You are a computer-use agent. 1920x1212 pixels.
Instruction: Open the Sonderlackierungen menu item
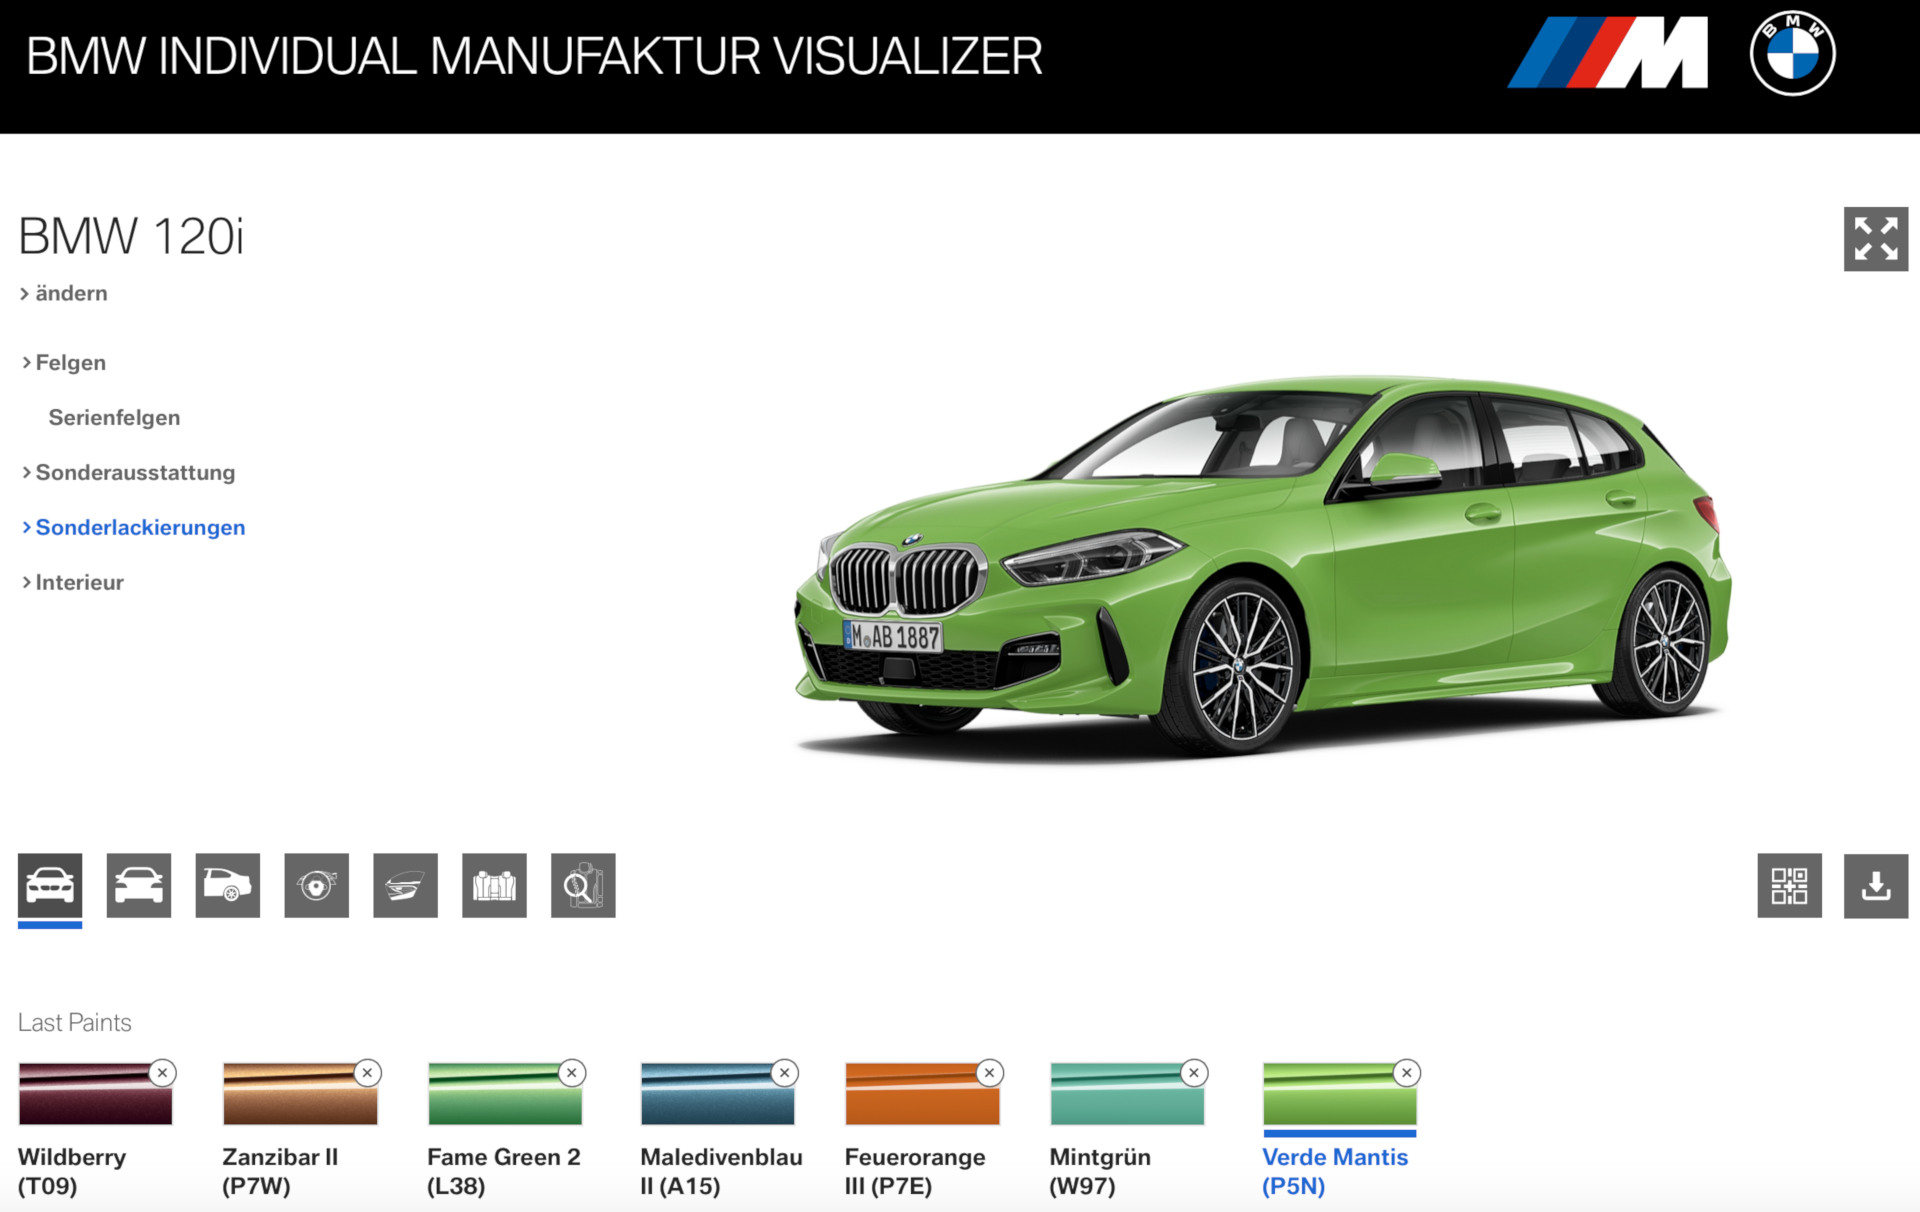(140, 528)
